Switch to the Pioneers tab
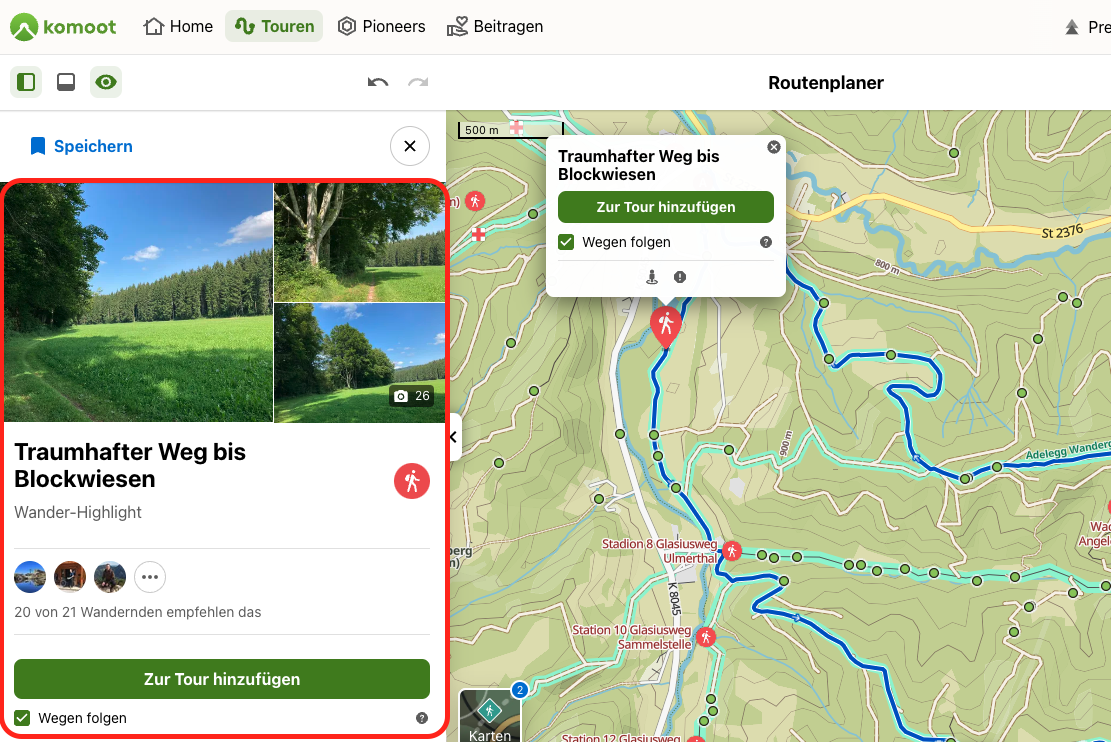The height and width of the screenshot is (742, 1111). [x=381, y=26]
